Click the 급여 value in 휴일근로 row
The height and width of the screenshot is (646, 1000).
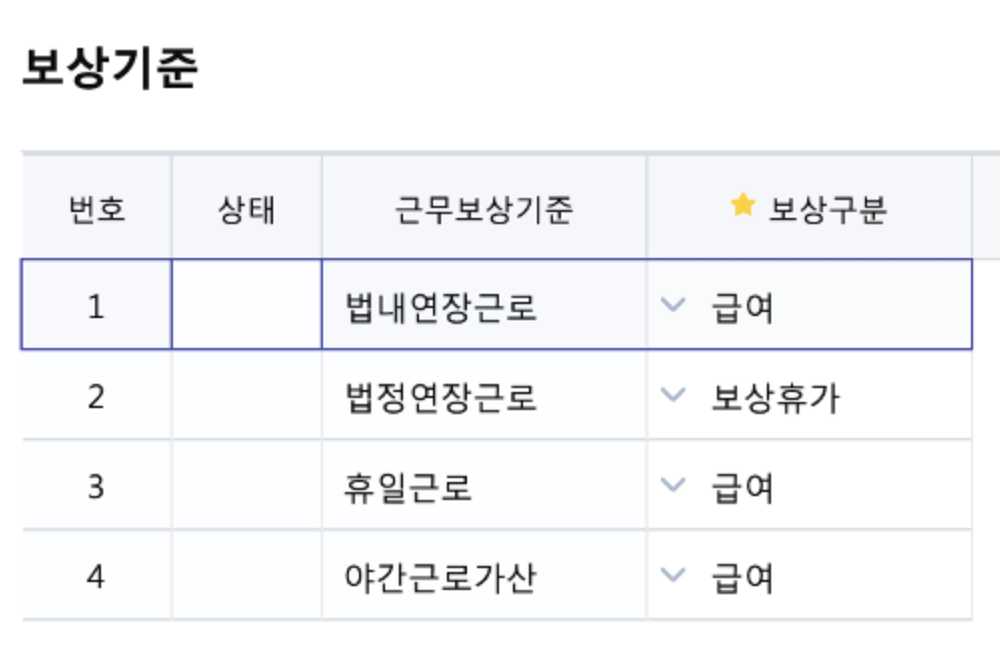point(743,488)
